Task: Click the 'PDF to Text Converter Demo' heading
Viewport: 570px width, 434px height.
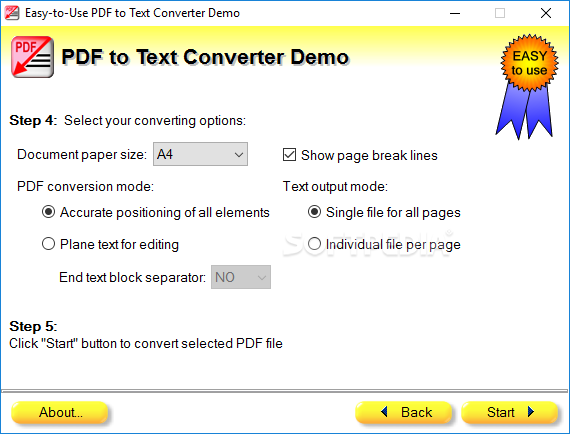Action: 205,57
